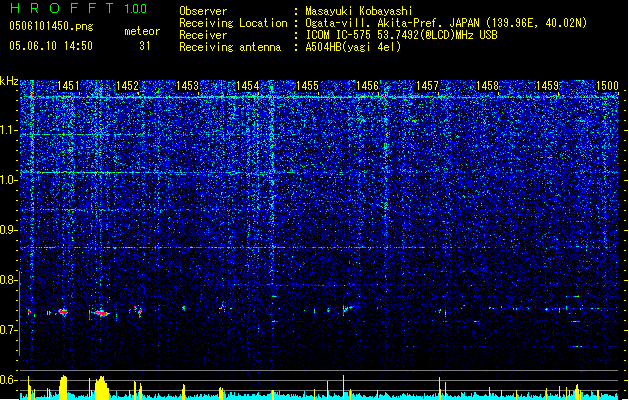Viewport: 629px width, 400px height.
Task: Click the 0.6 kHz axis label
Action: pos(9,380)
